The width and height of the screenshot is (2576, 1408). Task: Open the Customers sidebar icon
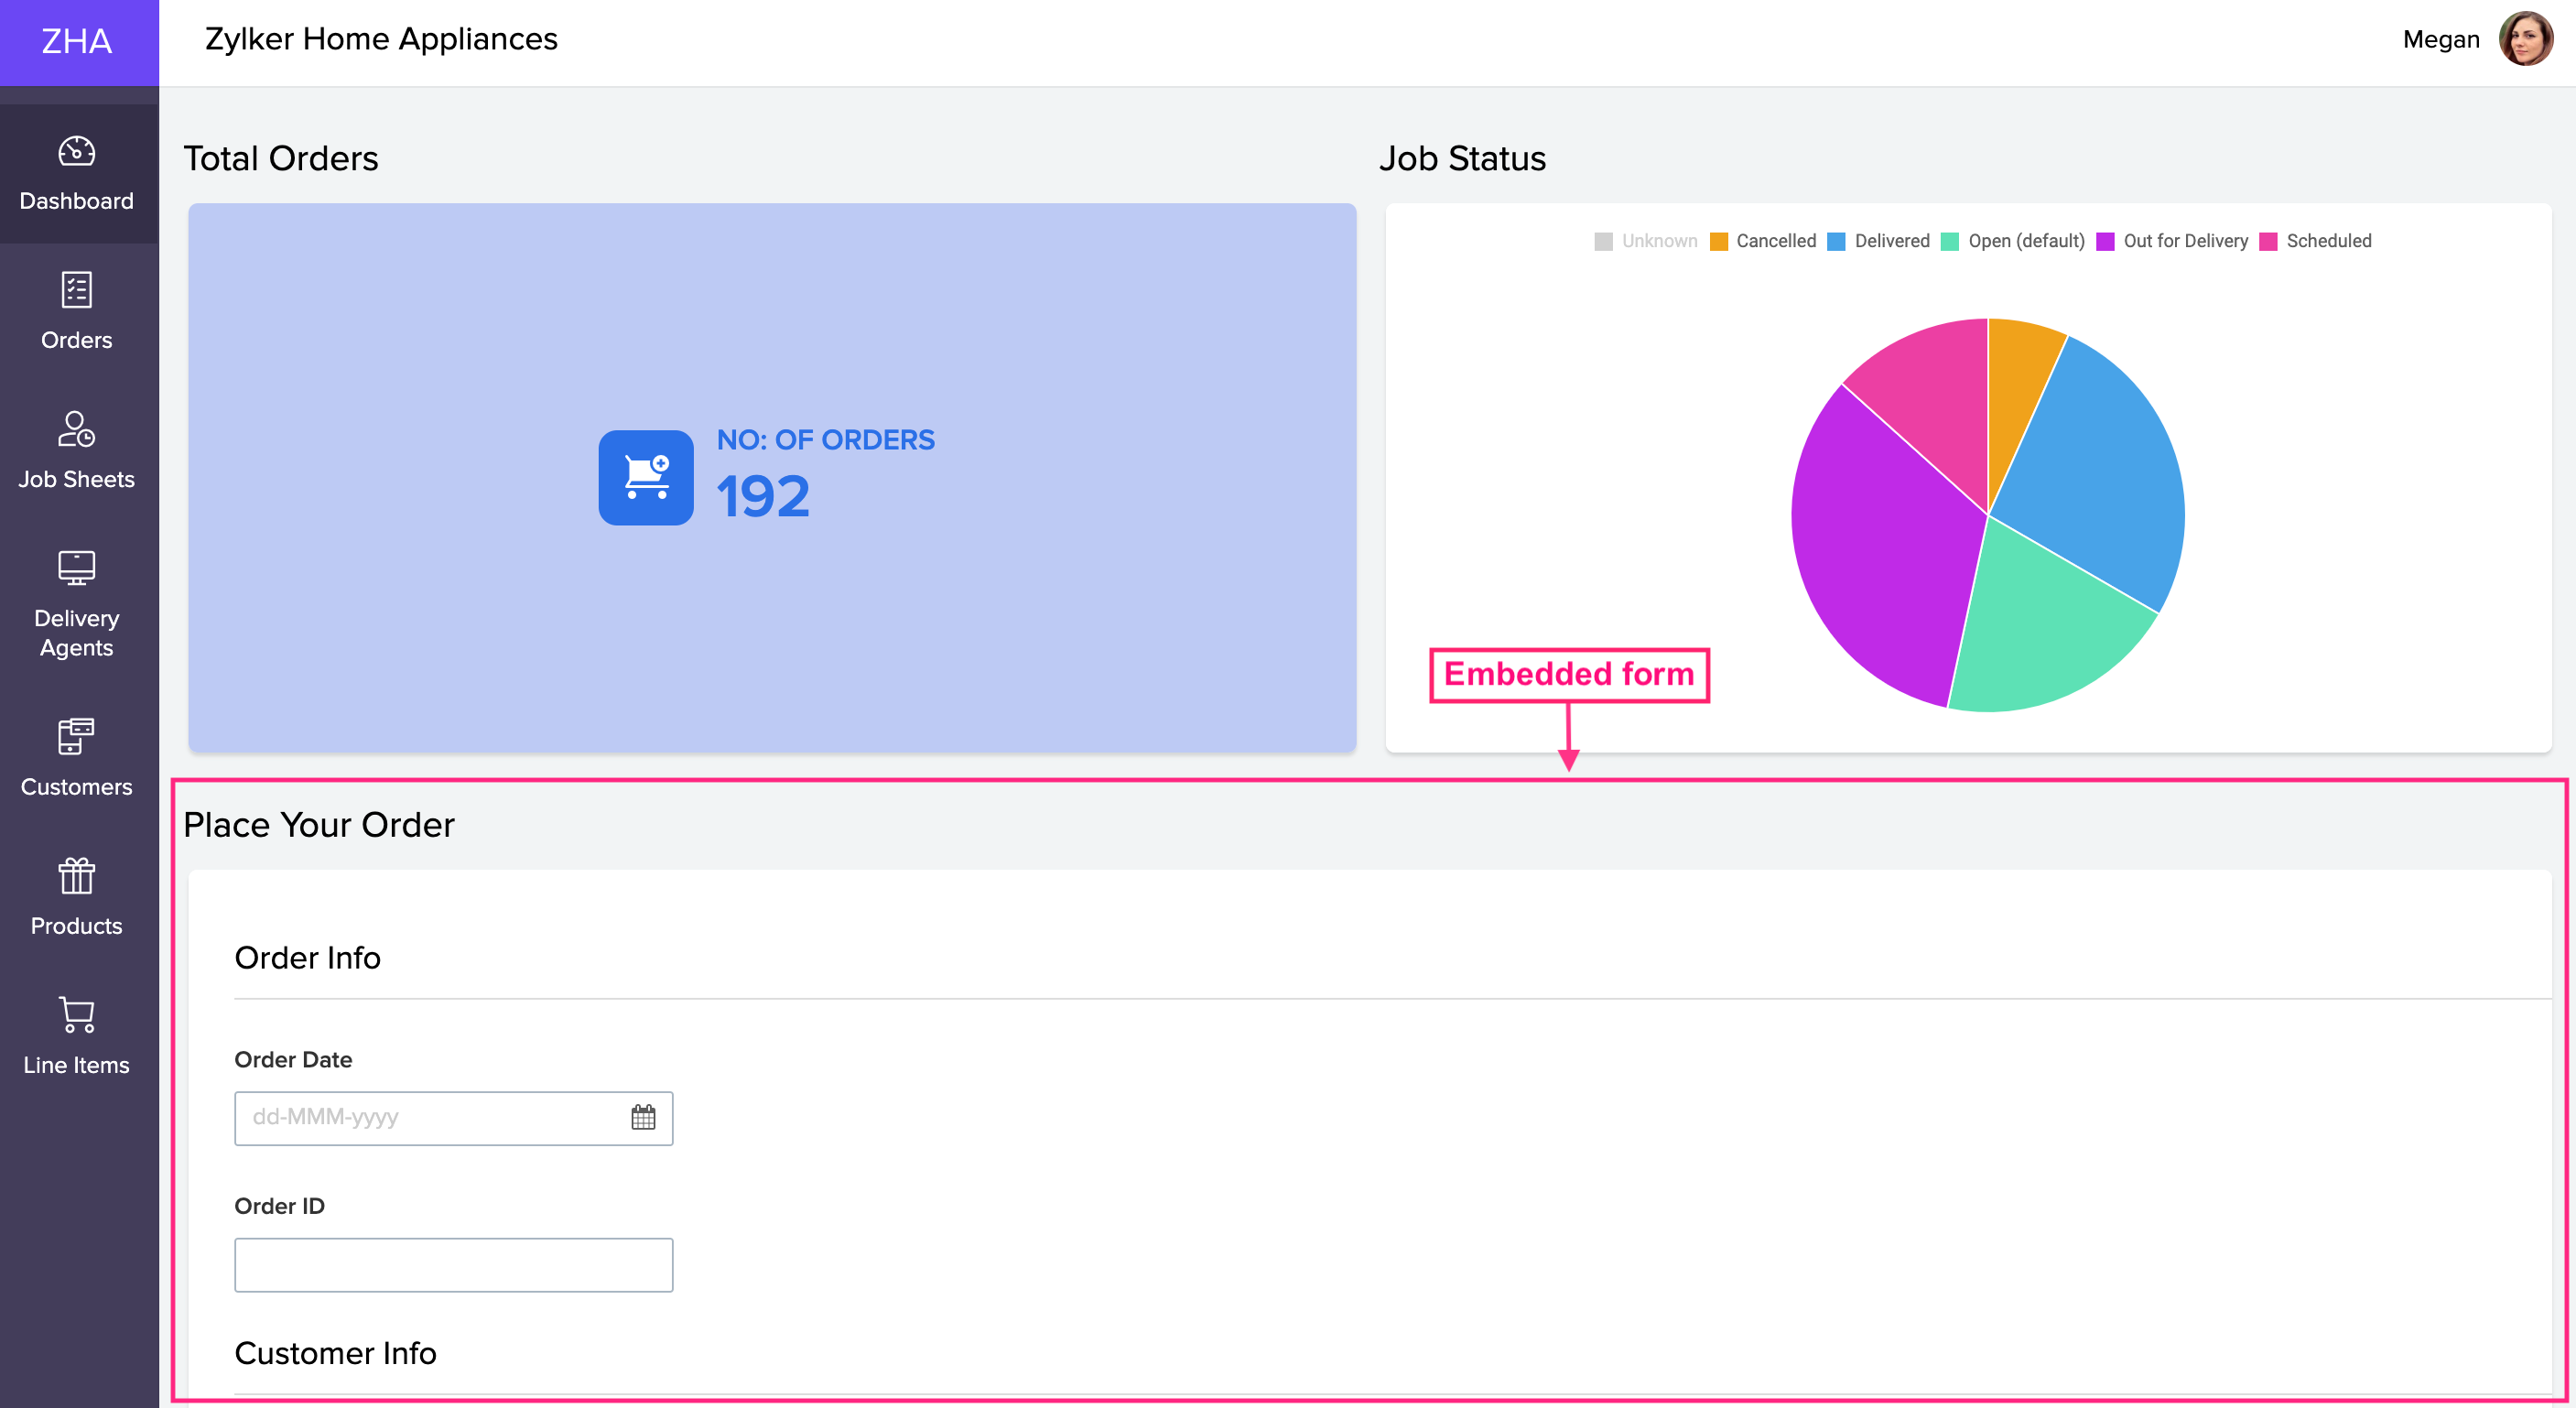pos(76,736)
